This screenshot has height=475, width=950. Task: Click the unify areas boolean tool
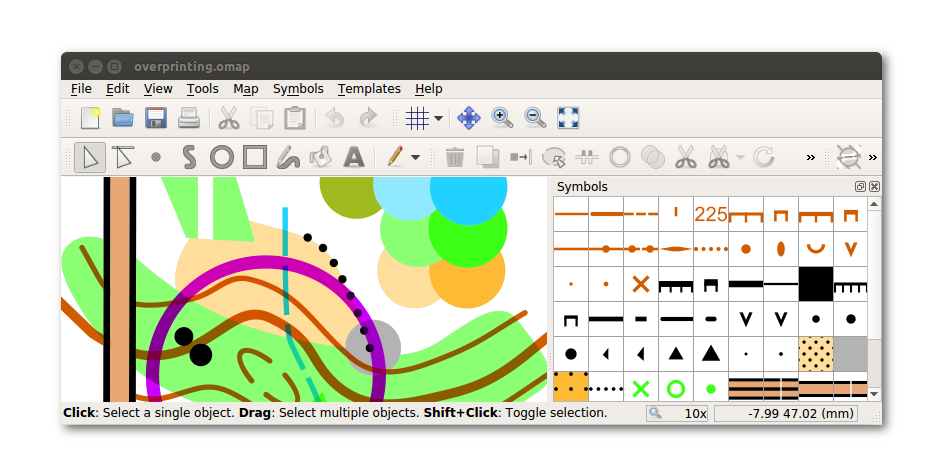(653, 158)
